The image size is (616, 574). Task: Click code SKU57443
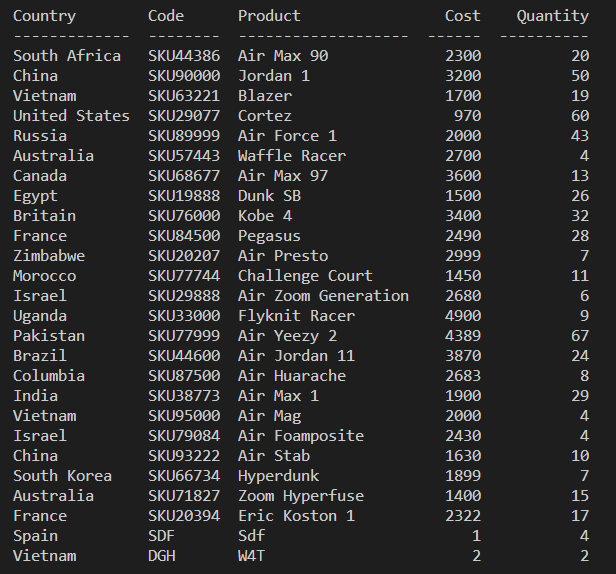184,156
